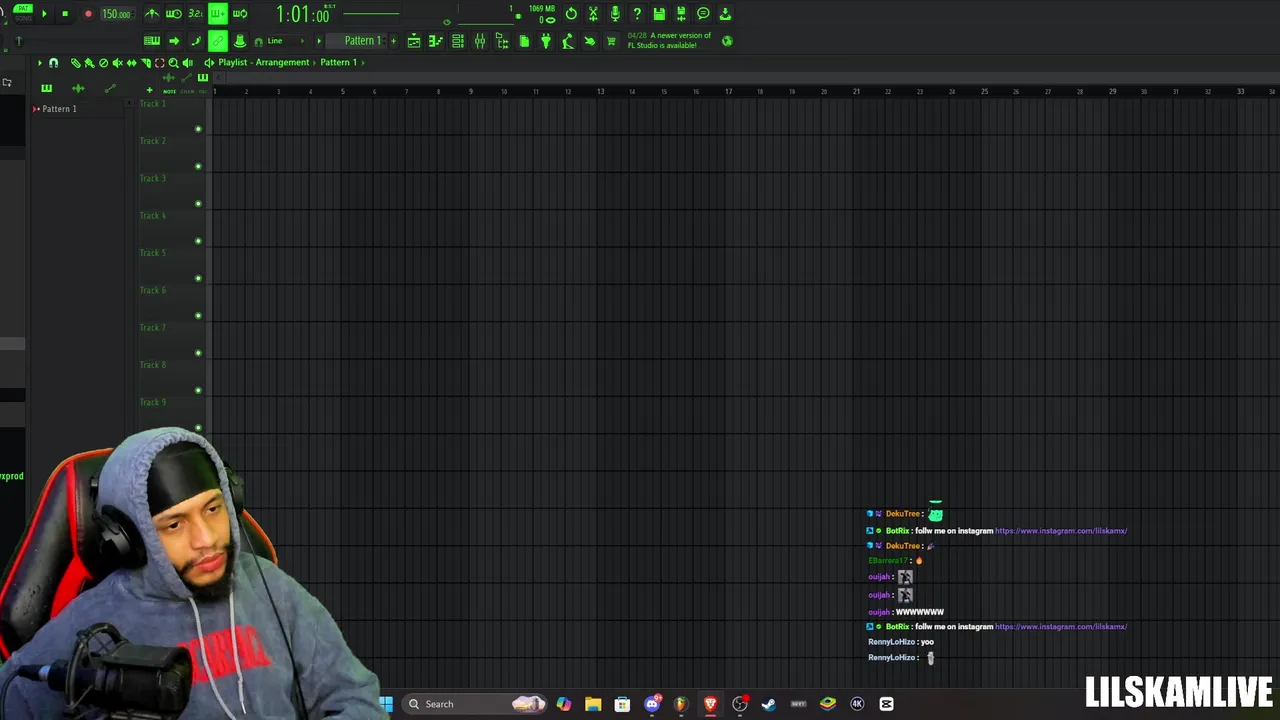The width and height of the screenshot is (1280, 720).
Task: Open the audio editor scissors icon
Action: pyautogui.click(x=593, y=14)
